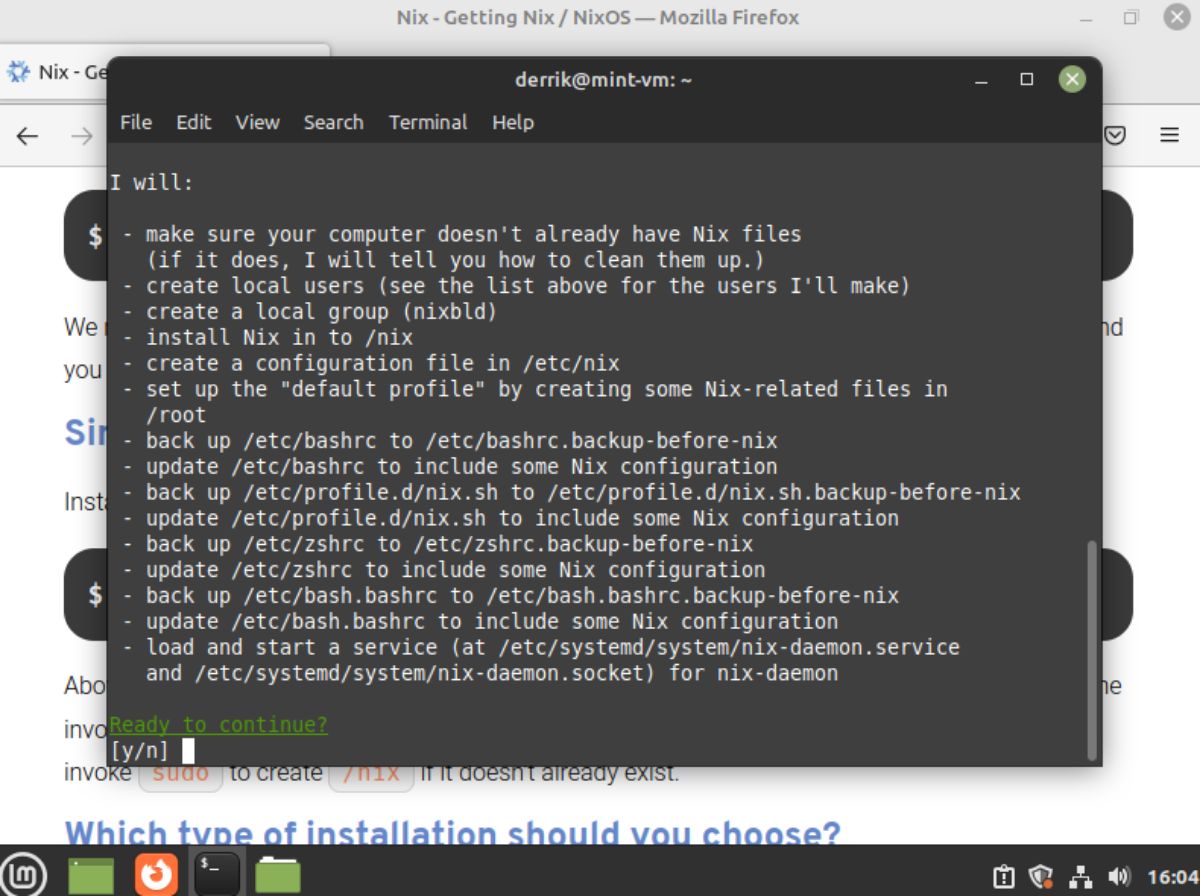
Task: Open the terminal's File menu
Action: click(x=135, y=122)
